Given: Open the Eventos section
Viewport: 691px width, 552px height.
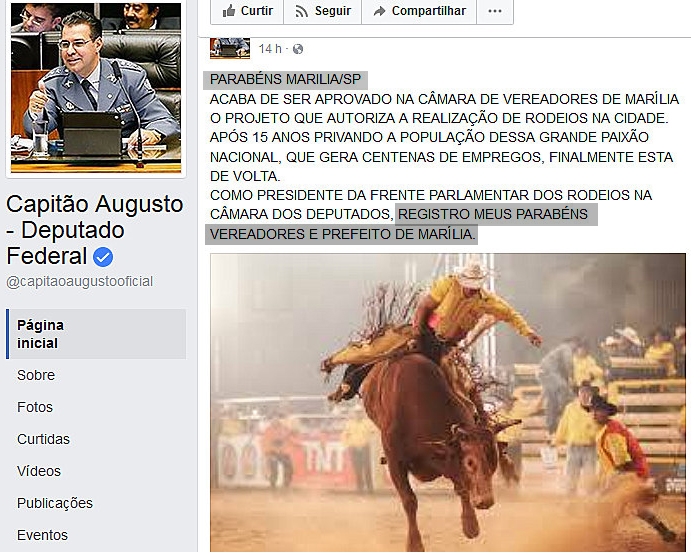Looking at the screenshot, I should (42, 535).
